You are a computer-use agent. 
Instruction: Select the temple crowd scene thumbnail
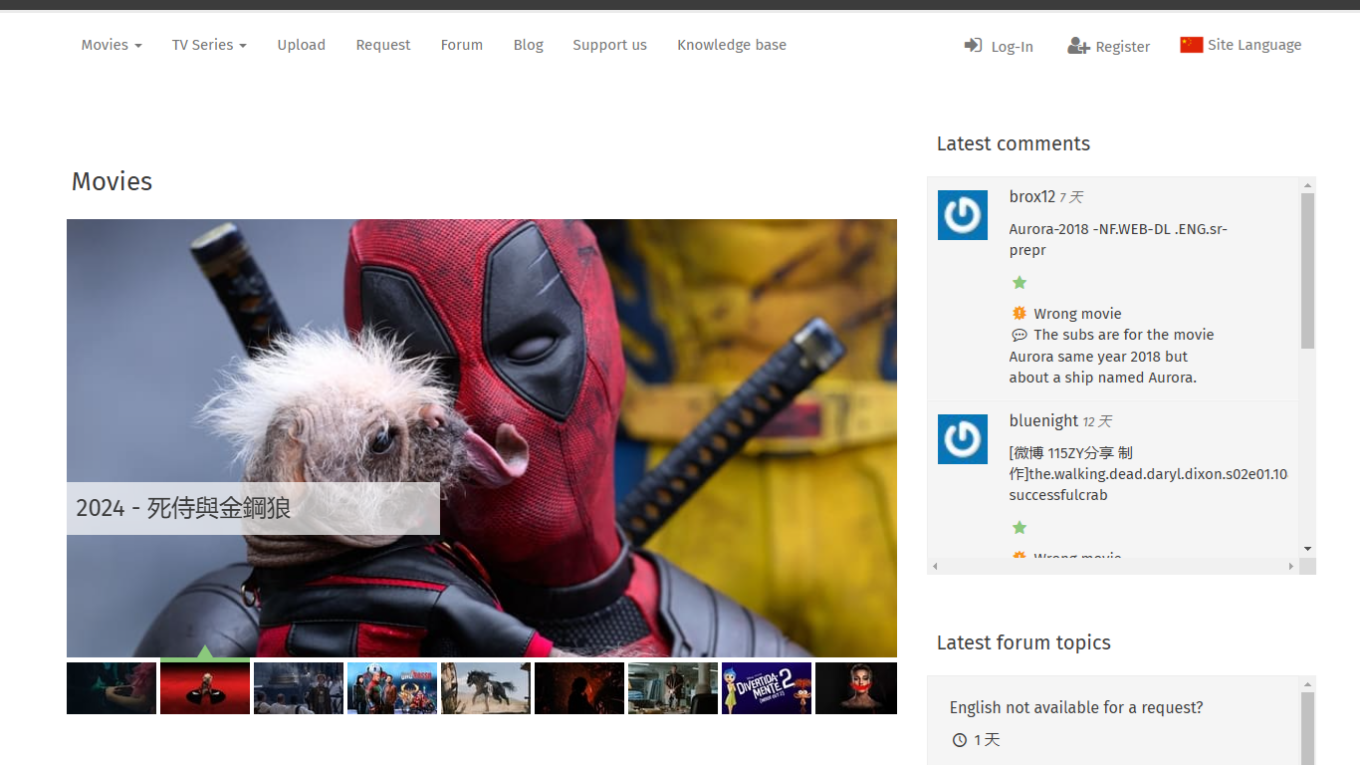pyautogui.click(x=298, y=688)
